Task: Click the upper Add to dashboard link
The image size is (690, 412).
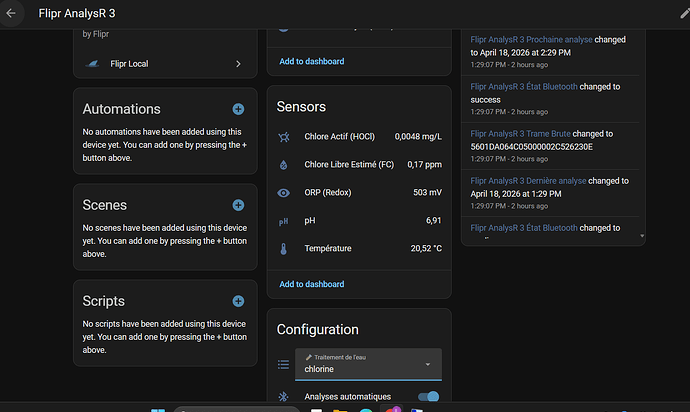Action: point(312,62)
